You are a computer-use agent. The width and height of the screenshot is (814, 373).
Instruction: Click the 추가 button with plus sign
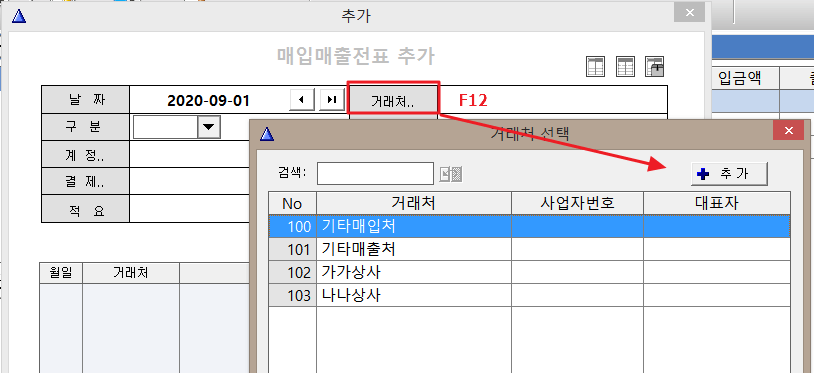click(x=729, y=174)
